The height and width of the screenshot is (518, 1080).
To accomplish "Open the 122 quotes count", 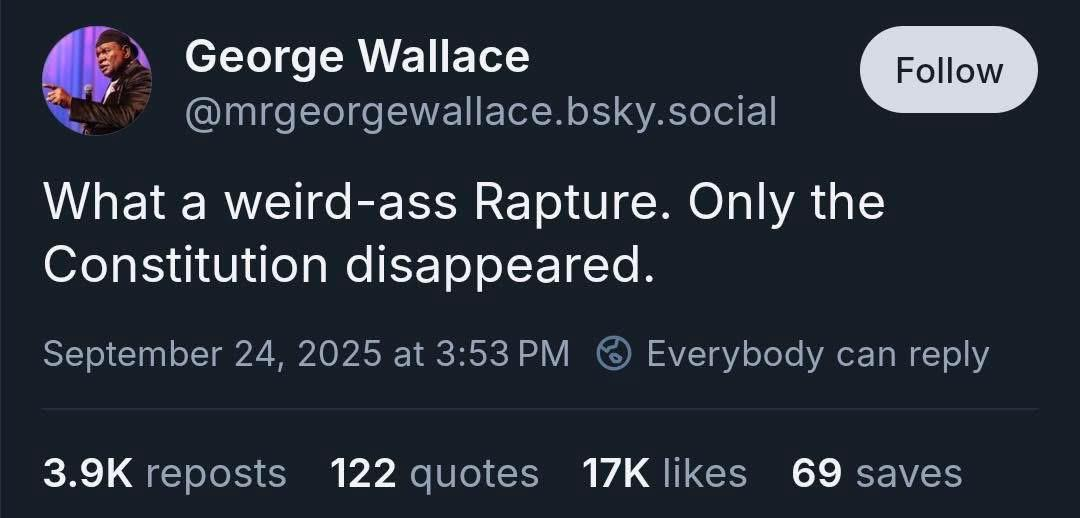I will point(363,472).
